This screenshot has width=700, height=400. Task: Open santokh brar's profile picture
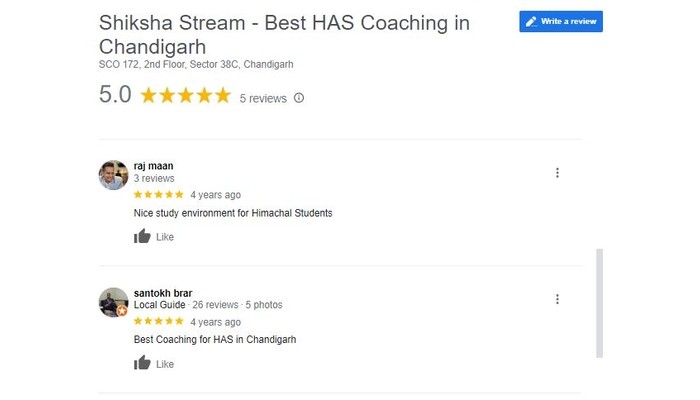[113, 302]
